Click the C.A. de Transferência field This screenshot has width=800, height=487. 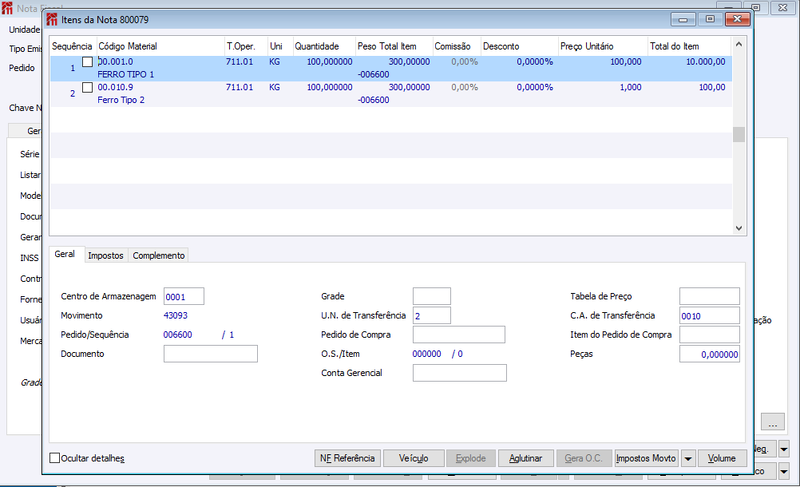tap(709, 316)
